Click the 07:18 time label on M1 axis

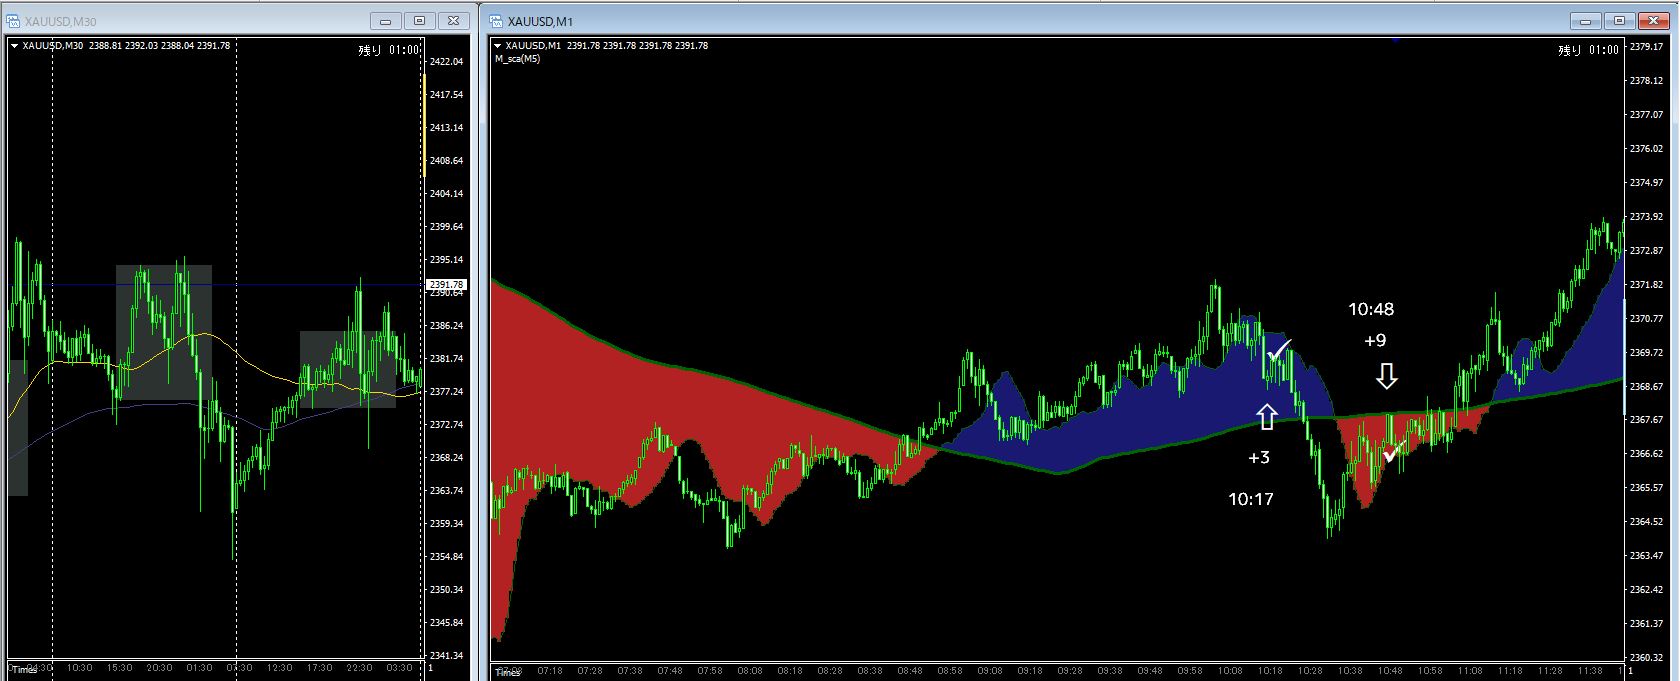tap(550, 671)
